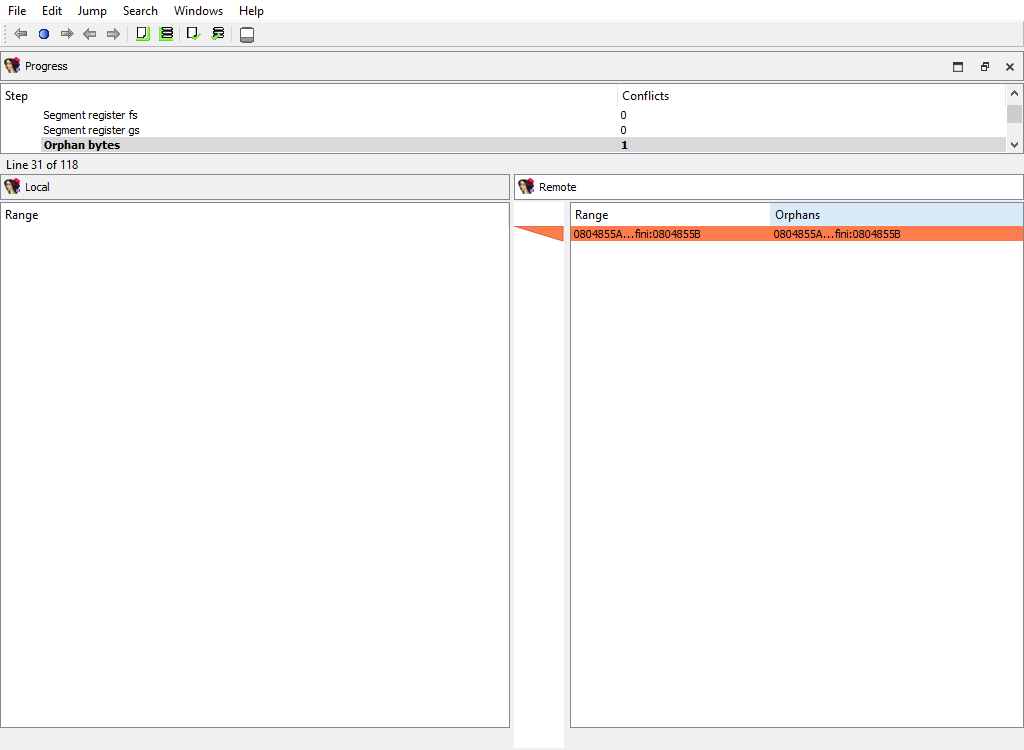Open the Jump menu
Image resolution: width=1024 pixels, height=750 pixels.
click(x=92, y=11)
